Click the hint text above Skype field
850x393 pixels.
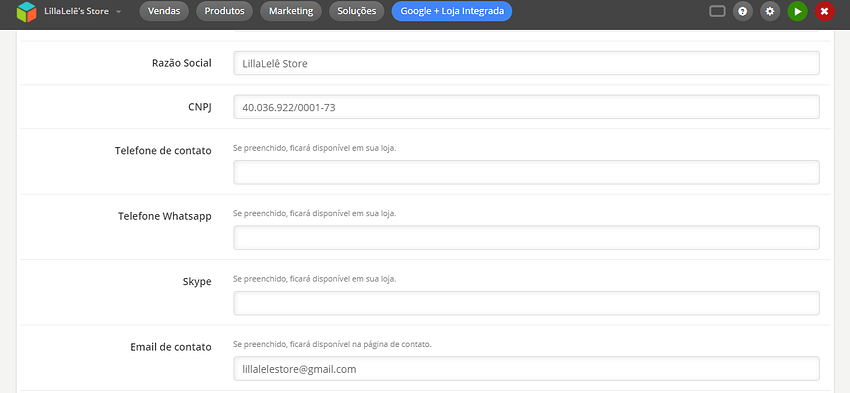pyautogui.click(x=314, y=279)
